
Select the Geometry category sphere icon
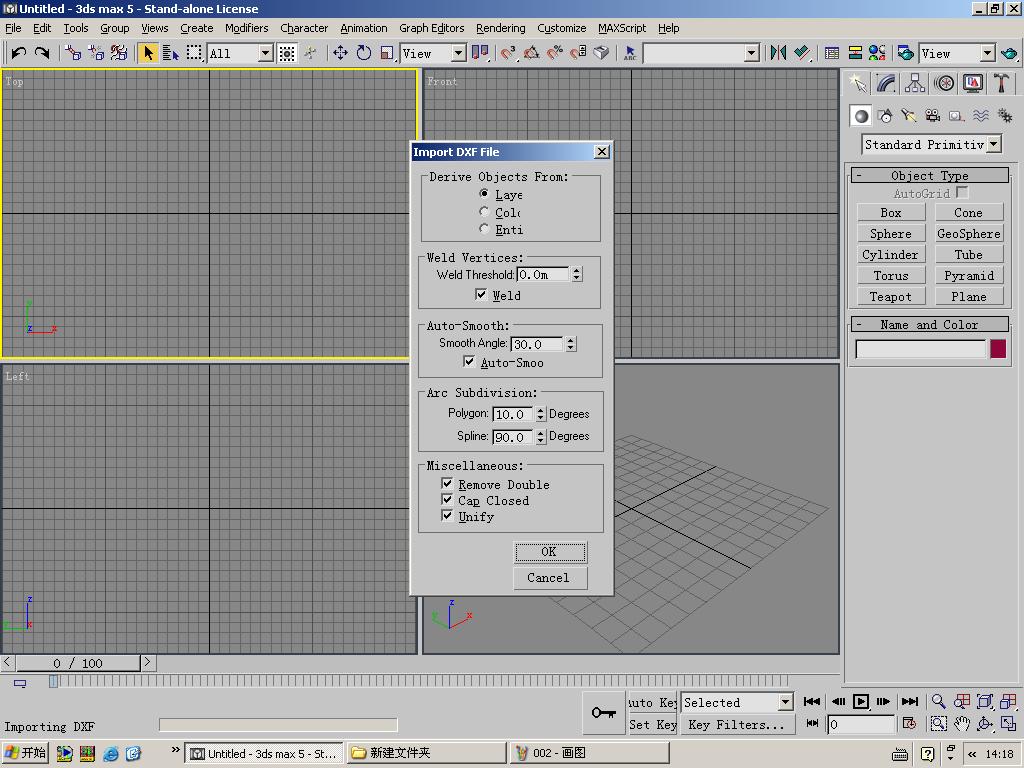pyautogui.click(x=861, y=116)
